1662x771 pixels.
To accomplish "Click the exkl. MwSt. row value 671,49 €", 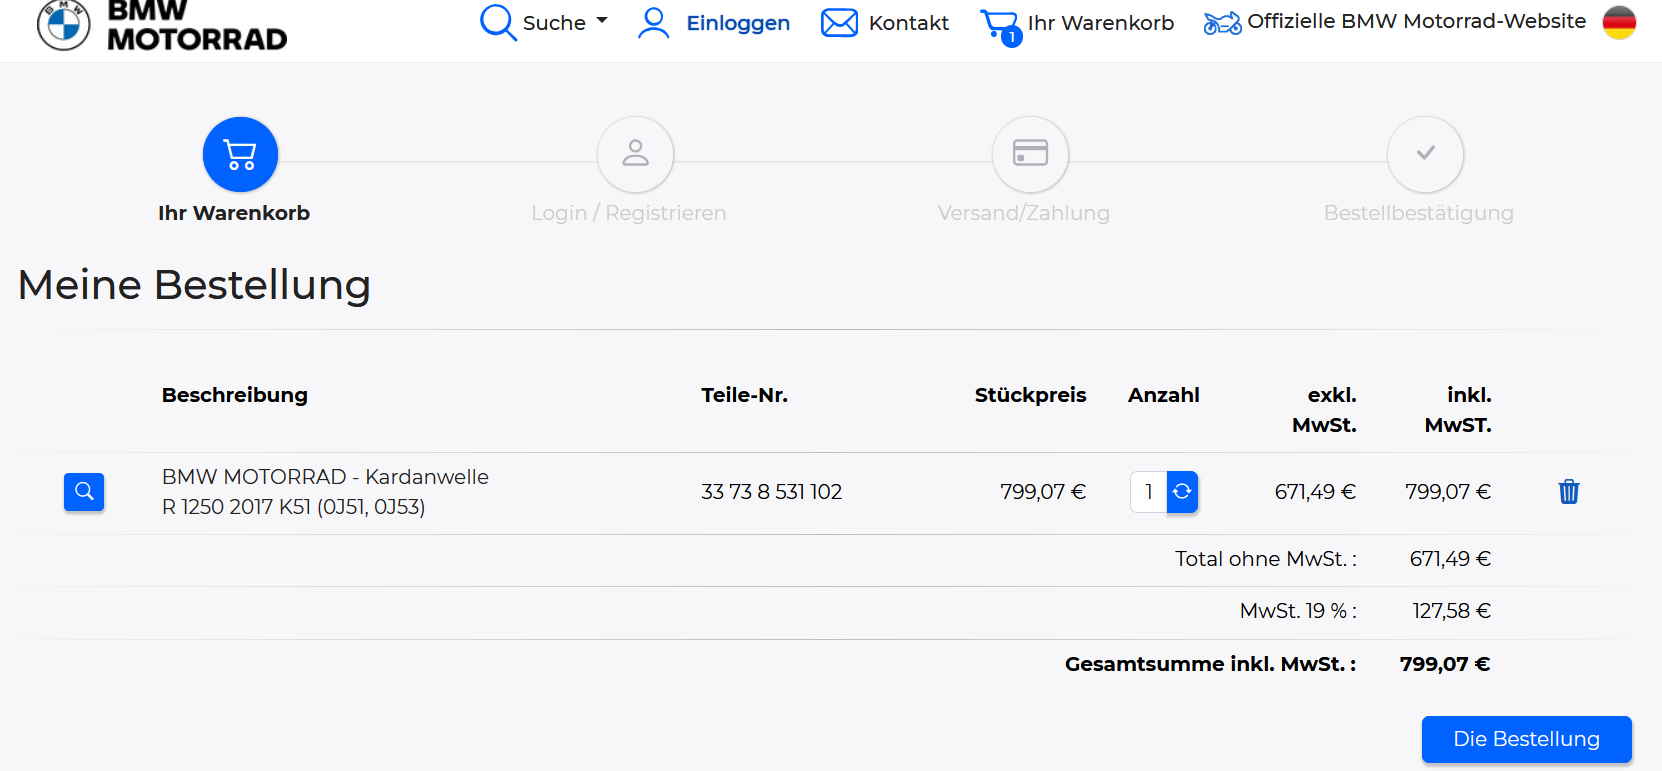I will click(x=1315, y=492).
